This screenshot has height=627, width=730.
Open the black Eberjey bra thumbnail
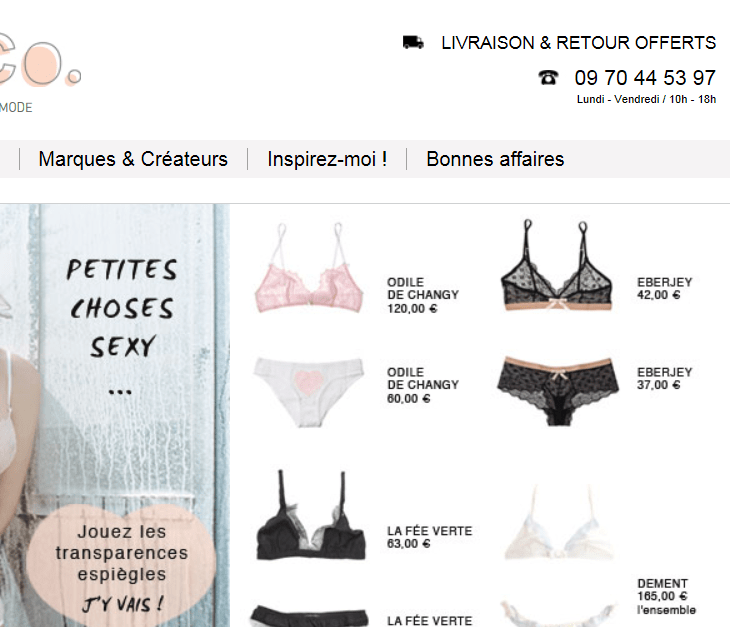click(556, 265)
